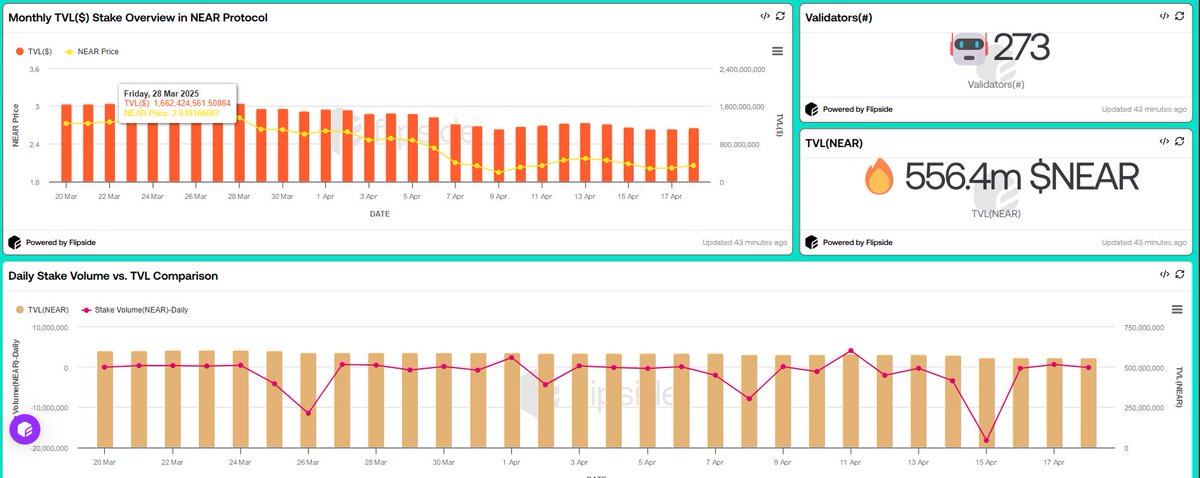Click the tooltip TVL($) 1,662,424,561 value
Image resolution: width=1200 pixels, height=478 pixels.
click(x=177, y=102)
